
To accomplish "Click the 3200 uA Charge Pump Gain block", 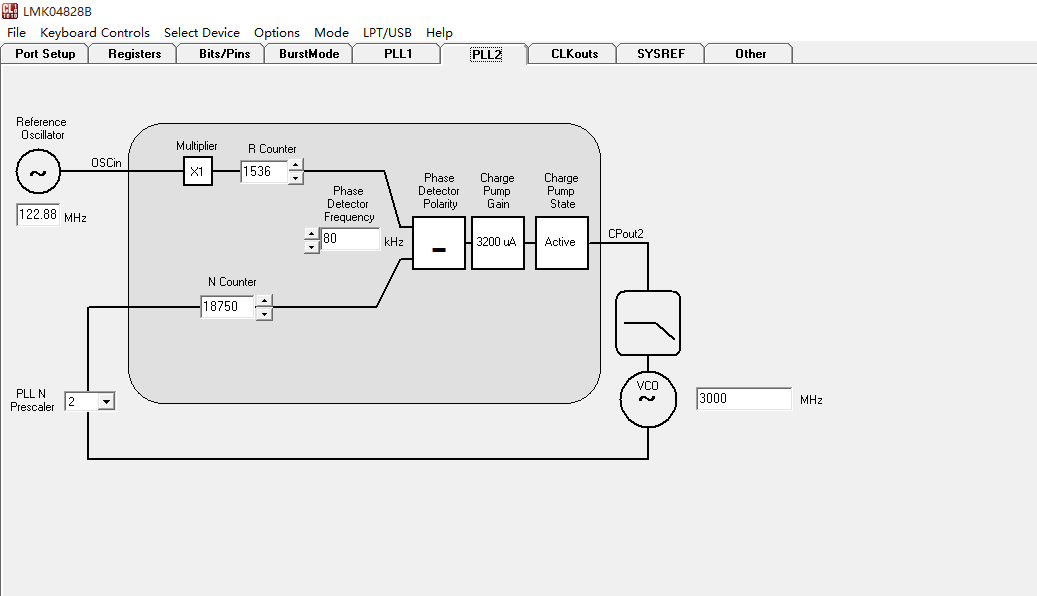I will [498, 243].
